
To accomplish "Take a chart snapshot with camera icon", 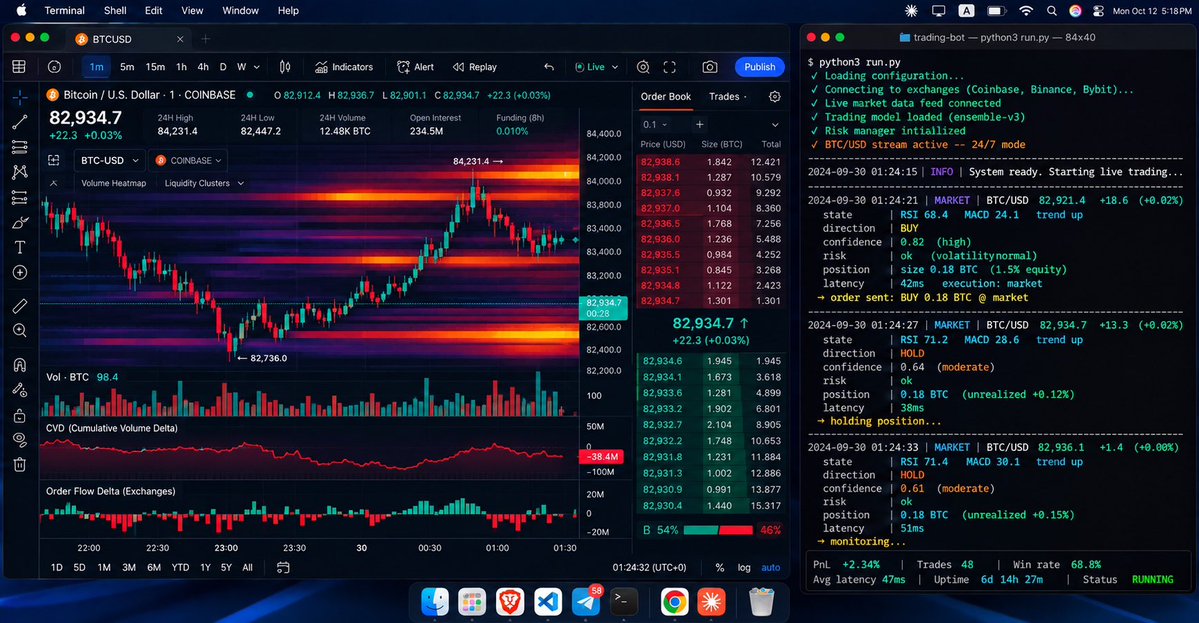I will [710, 67].
